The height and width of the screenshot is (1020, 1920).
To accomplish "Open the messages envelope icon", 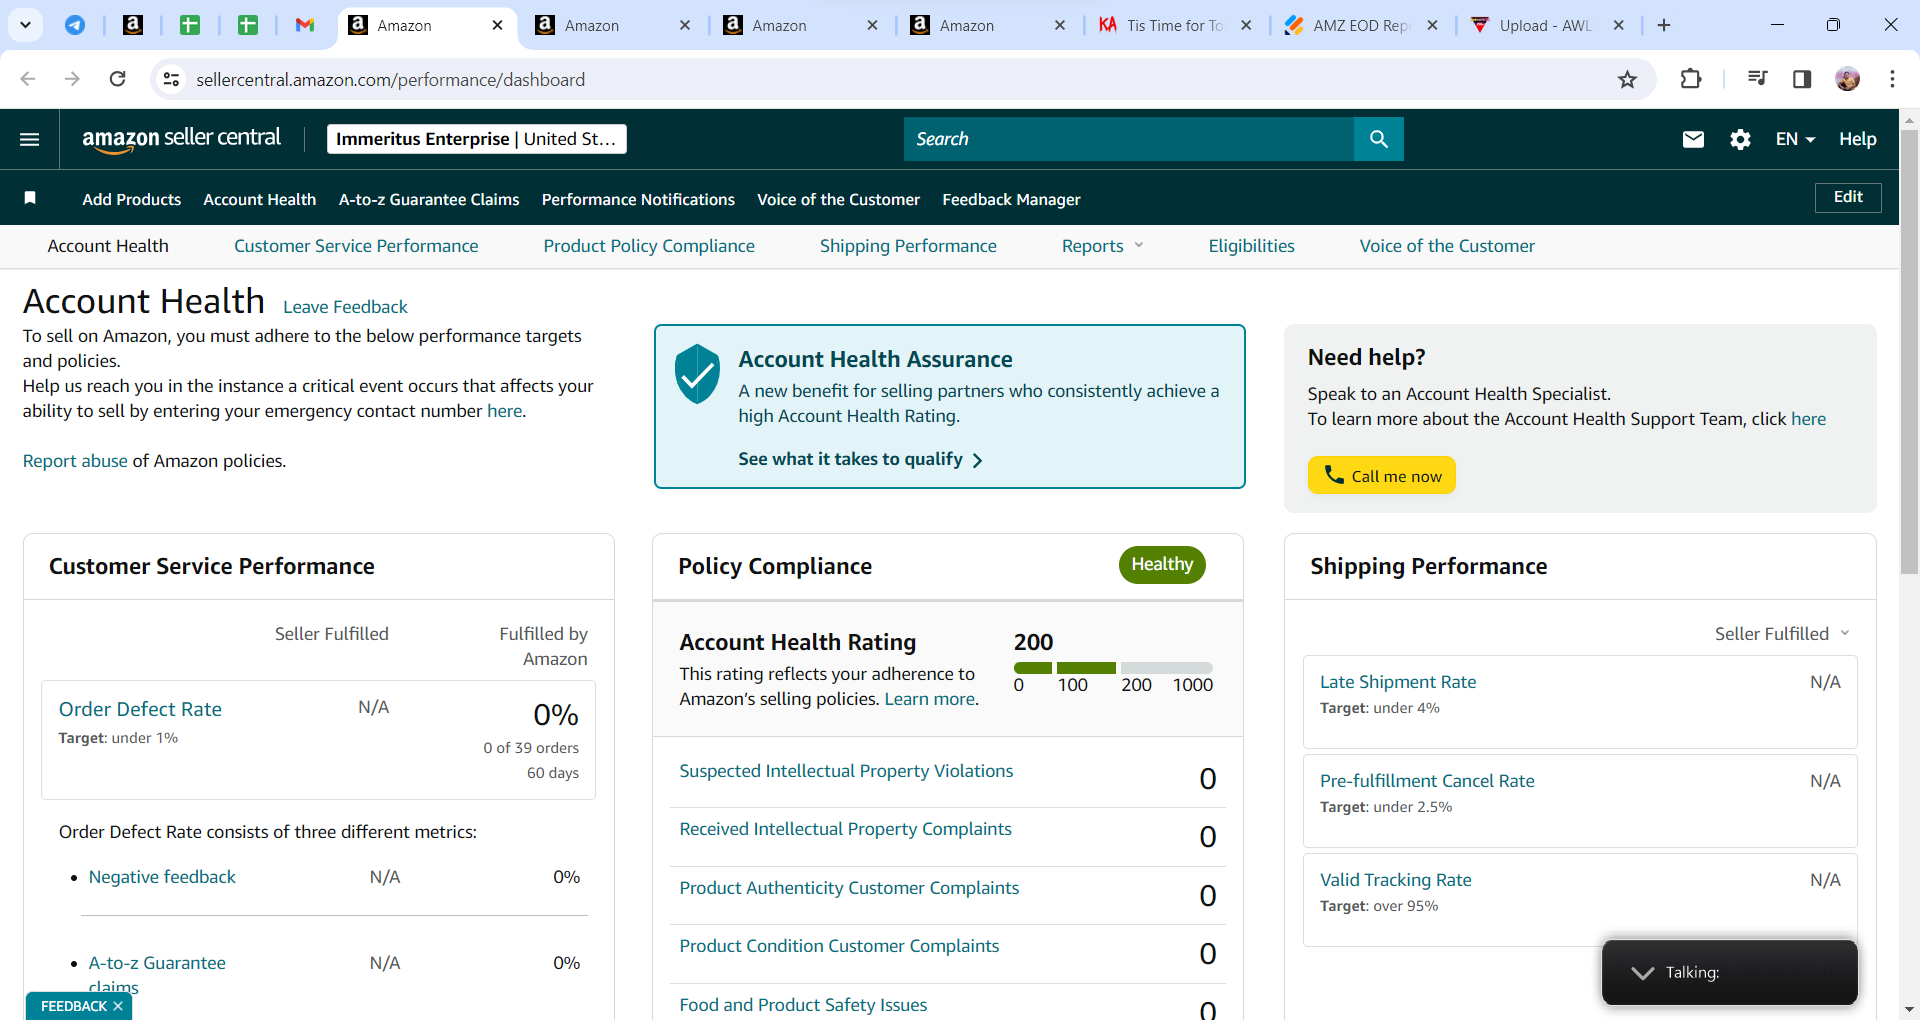I will tap(1693, 139).
